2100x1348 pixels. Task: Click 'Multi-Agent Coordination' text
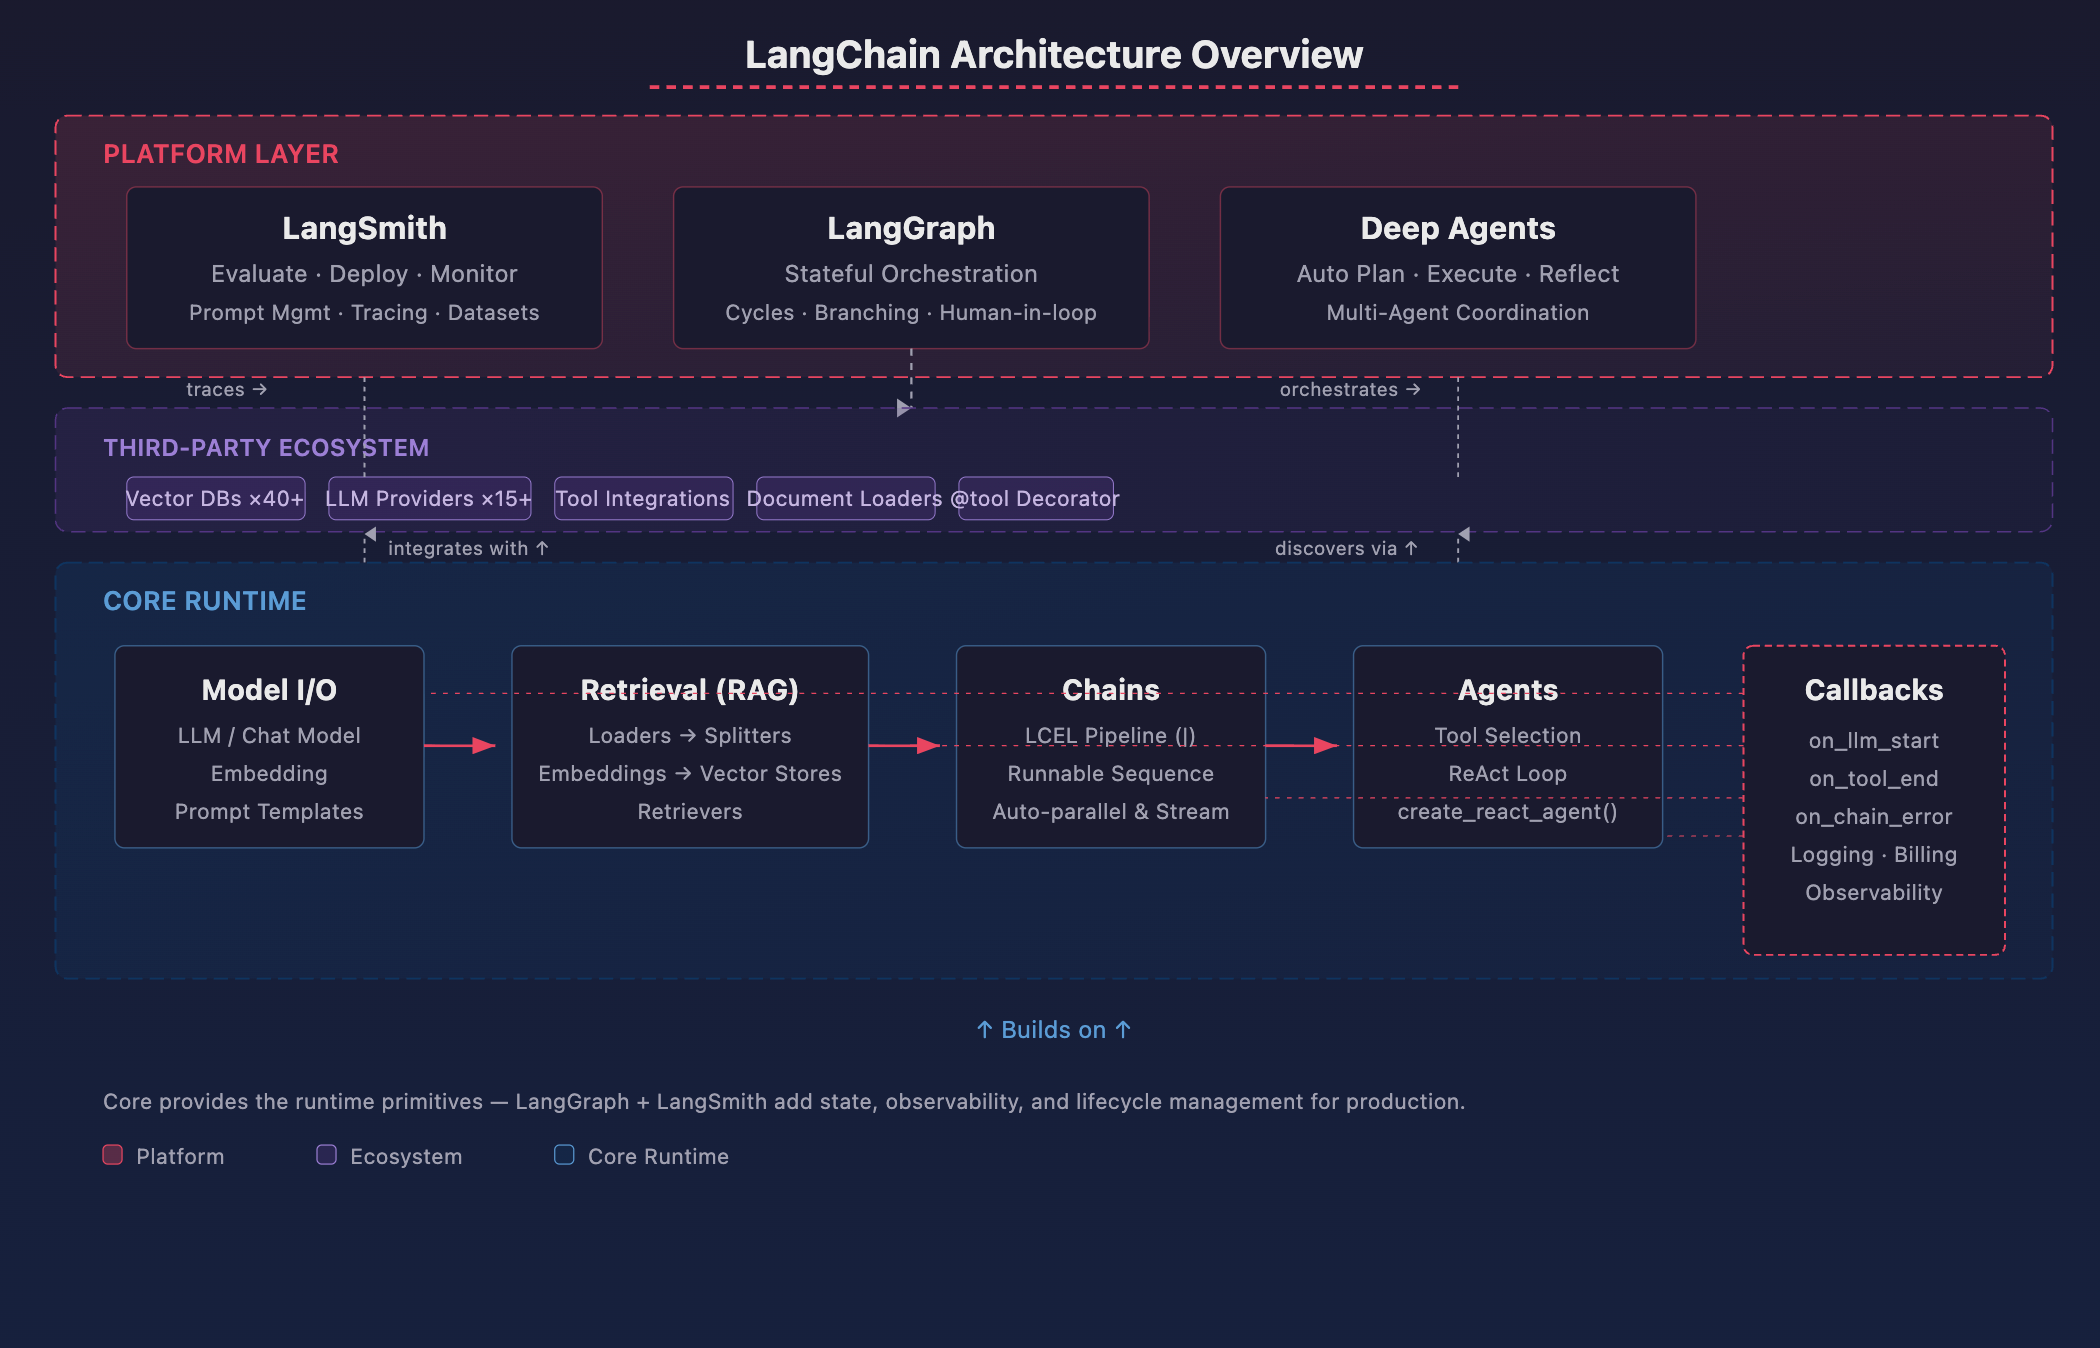tap(1458, 313)
